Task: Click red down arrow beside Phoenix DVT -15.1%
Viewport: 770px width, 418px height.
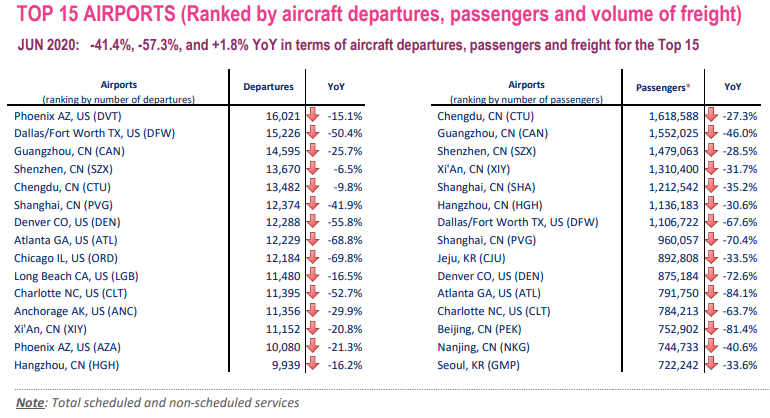Action: click(x=313, y=116)
